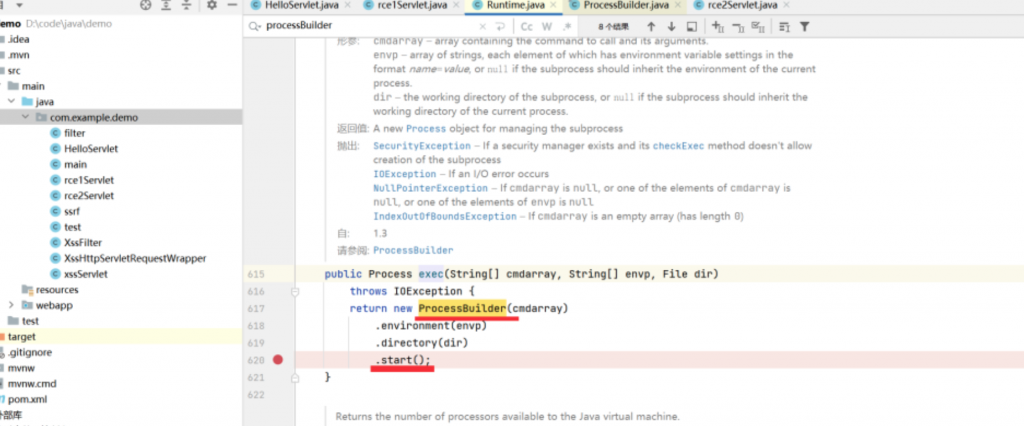1024x426 pixels.
Task: Open project panel settings gear
Action: 212,5
